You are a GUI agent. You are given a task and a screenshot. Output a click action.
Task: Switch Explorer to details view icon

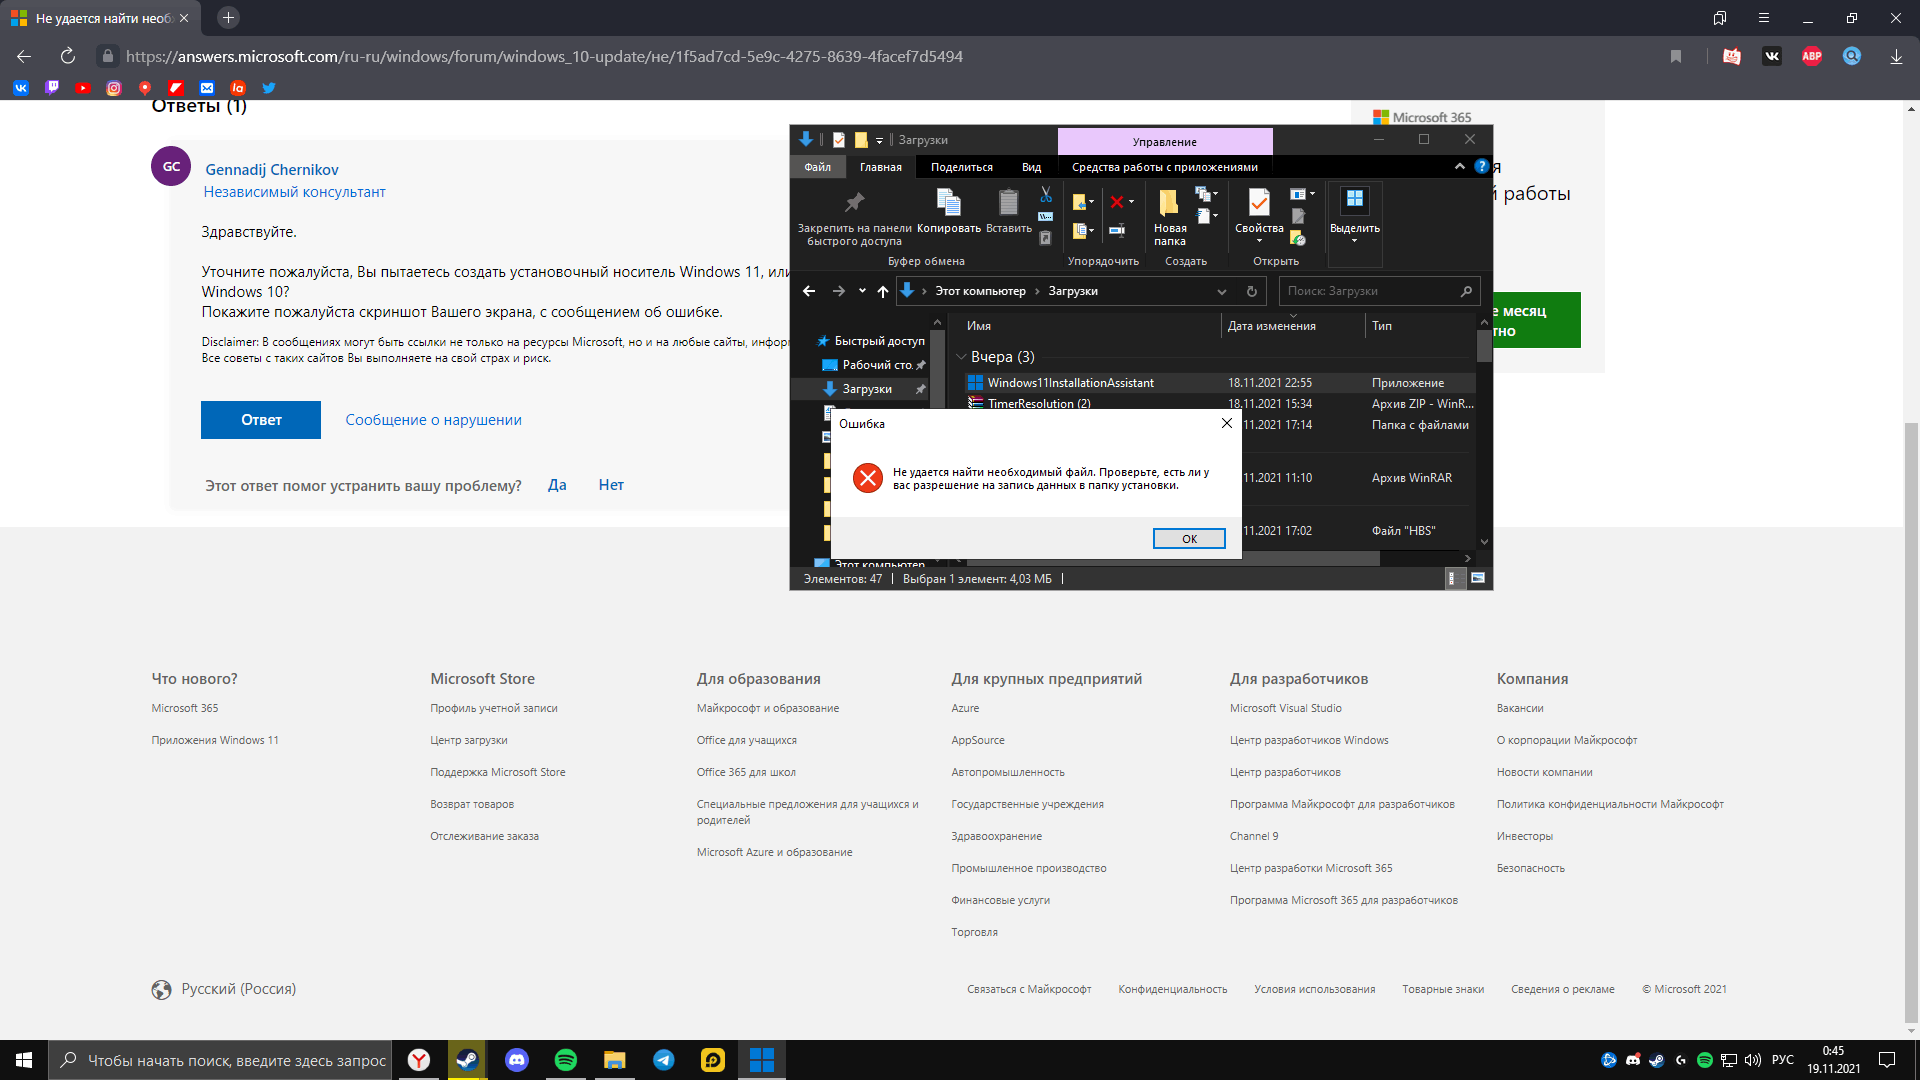pyautogui.click(x=1453, y=578)
